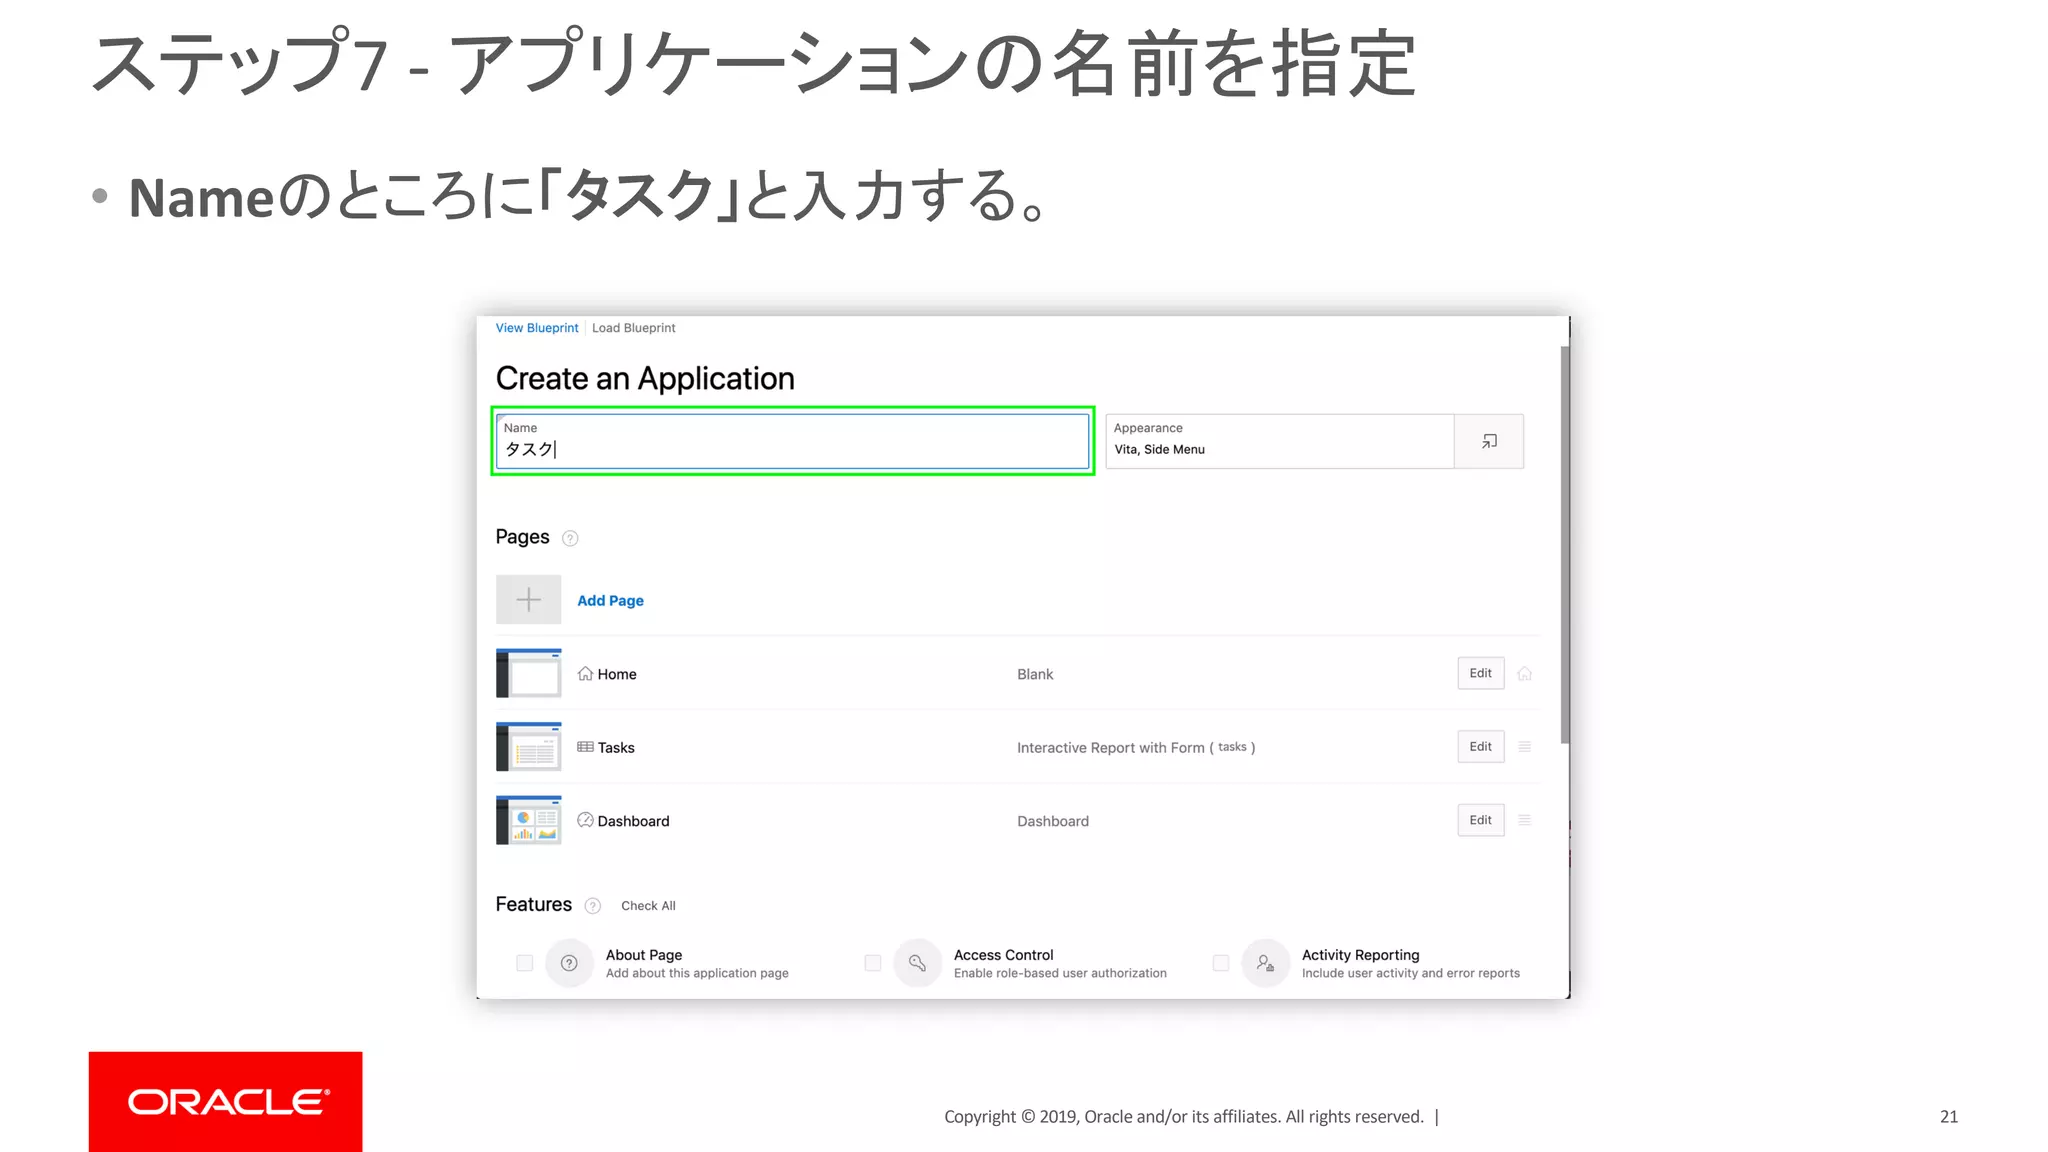The image size is (2048, 1152).
Task: Click the vertical scrollbar of the wizard
Action: 1565,545
